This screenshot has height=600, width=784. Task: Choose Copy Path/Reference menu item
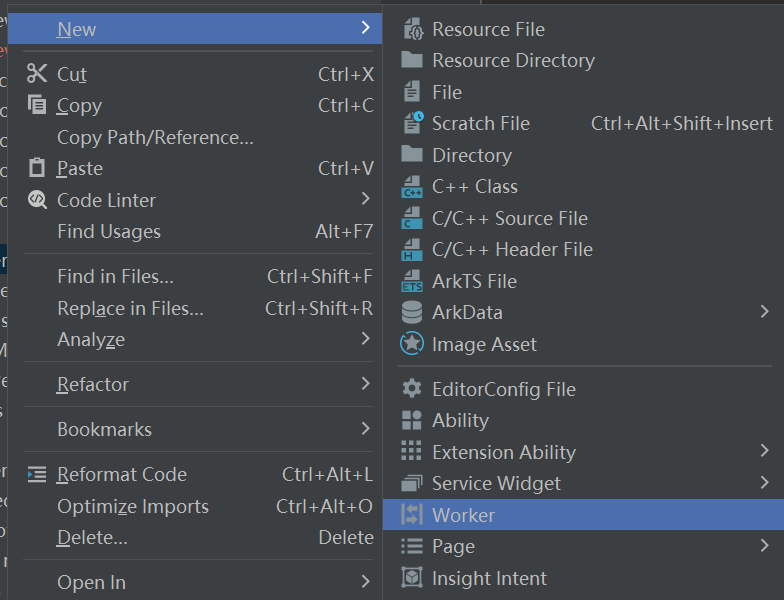pos(155,137)
